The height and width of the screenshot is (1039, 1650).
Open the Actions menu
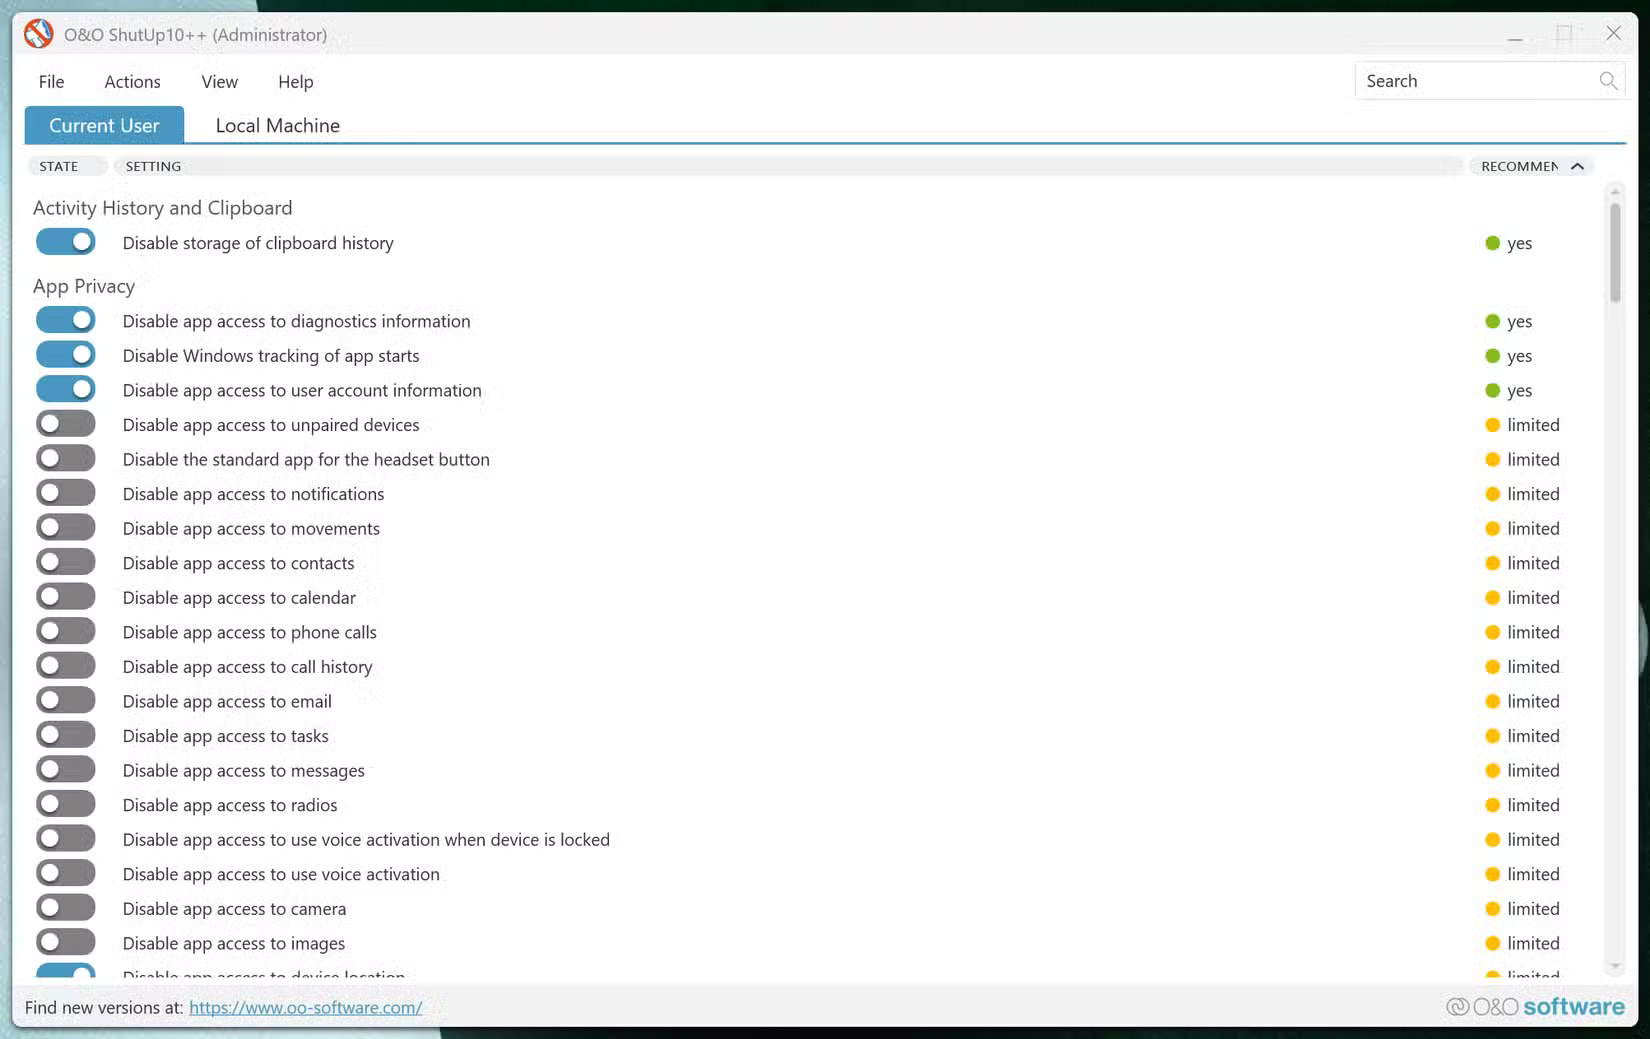[x=131, y=81]
